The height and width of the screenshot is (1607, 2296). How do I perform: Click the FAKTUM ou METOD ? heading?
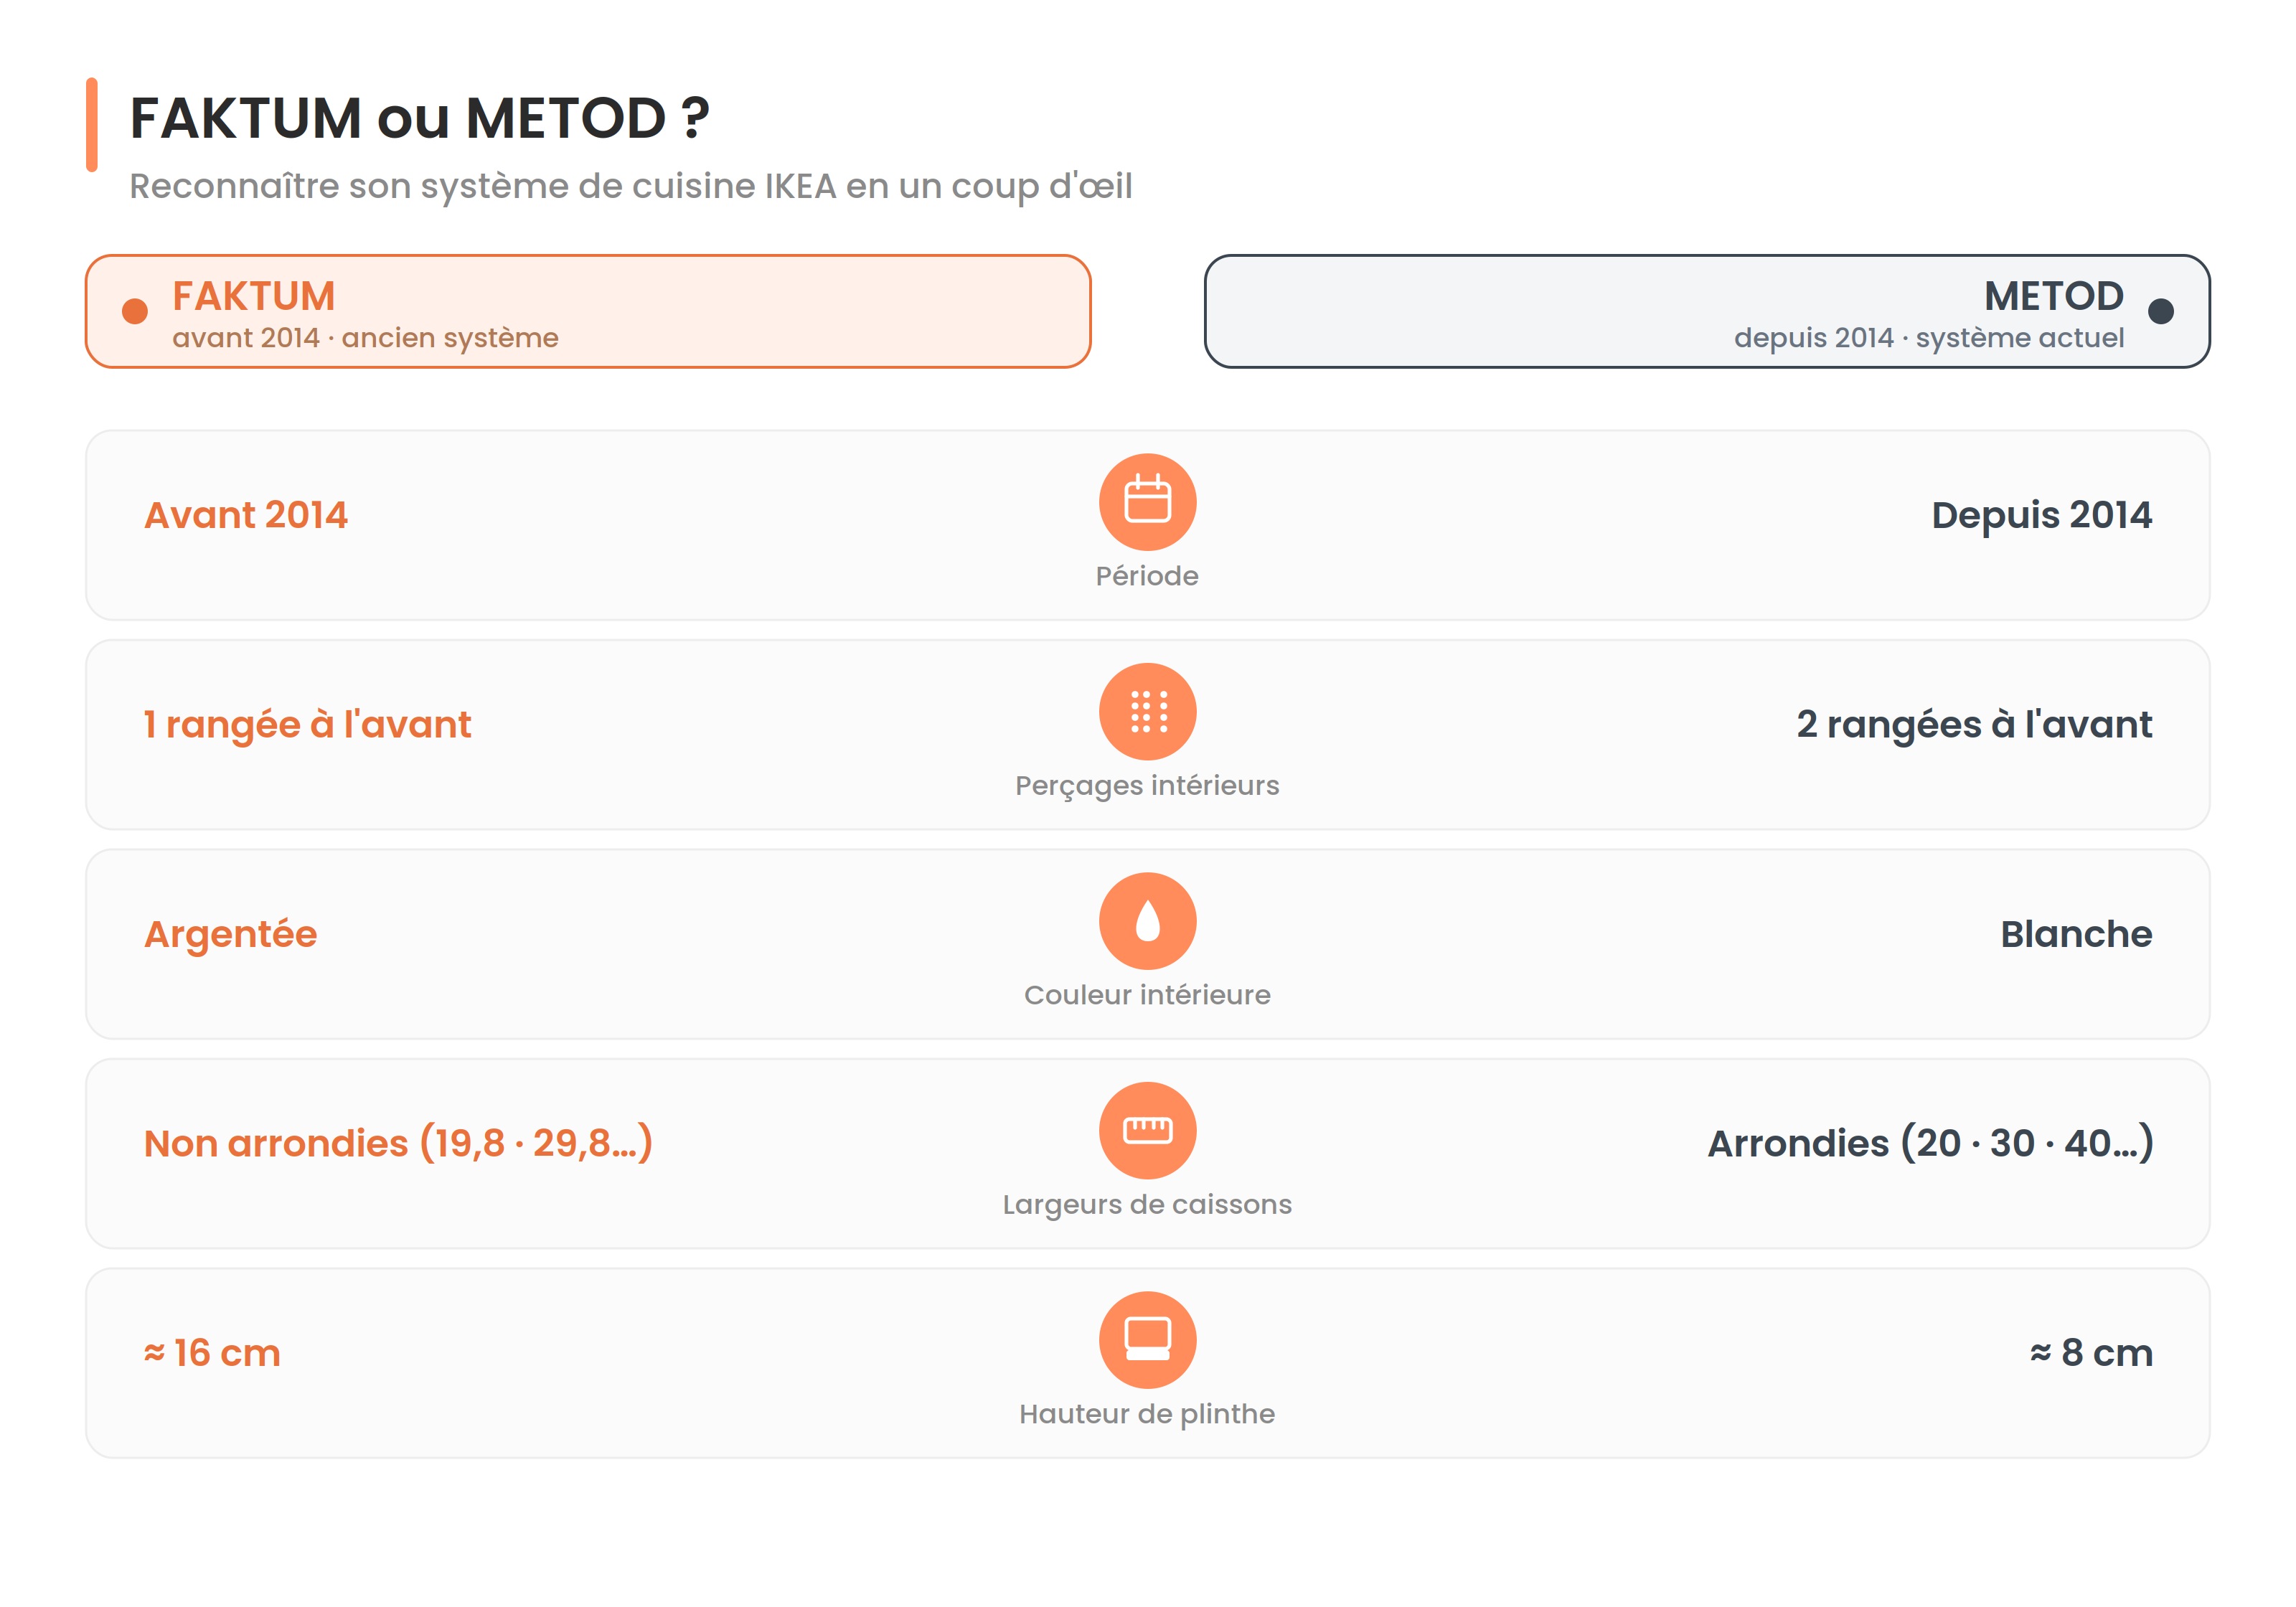(x=419, y=118)
